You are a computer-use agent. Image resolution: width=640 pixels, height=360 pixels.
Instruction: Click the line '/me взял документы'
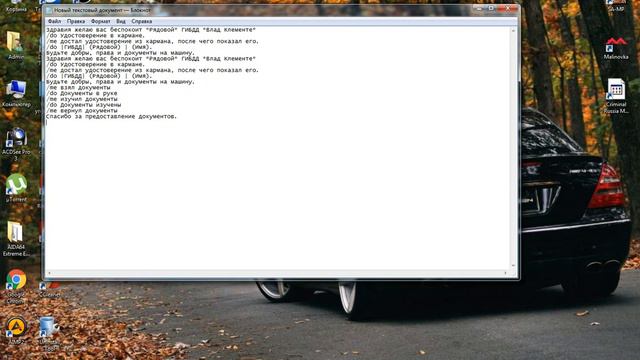click(78, 87)
